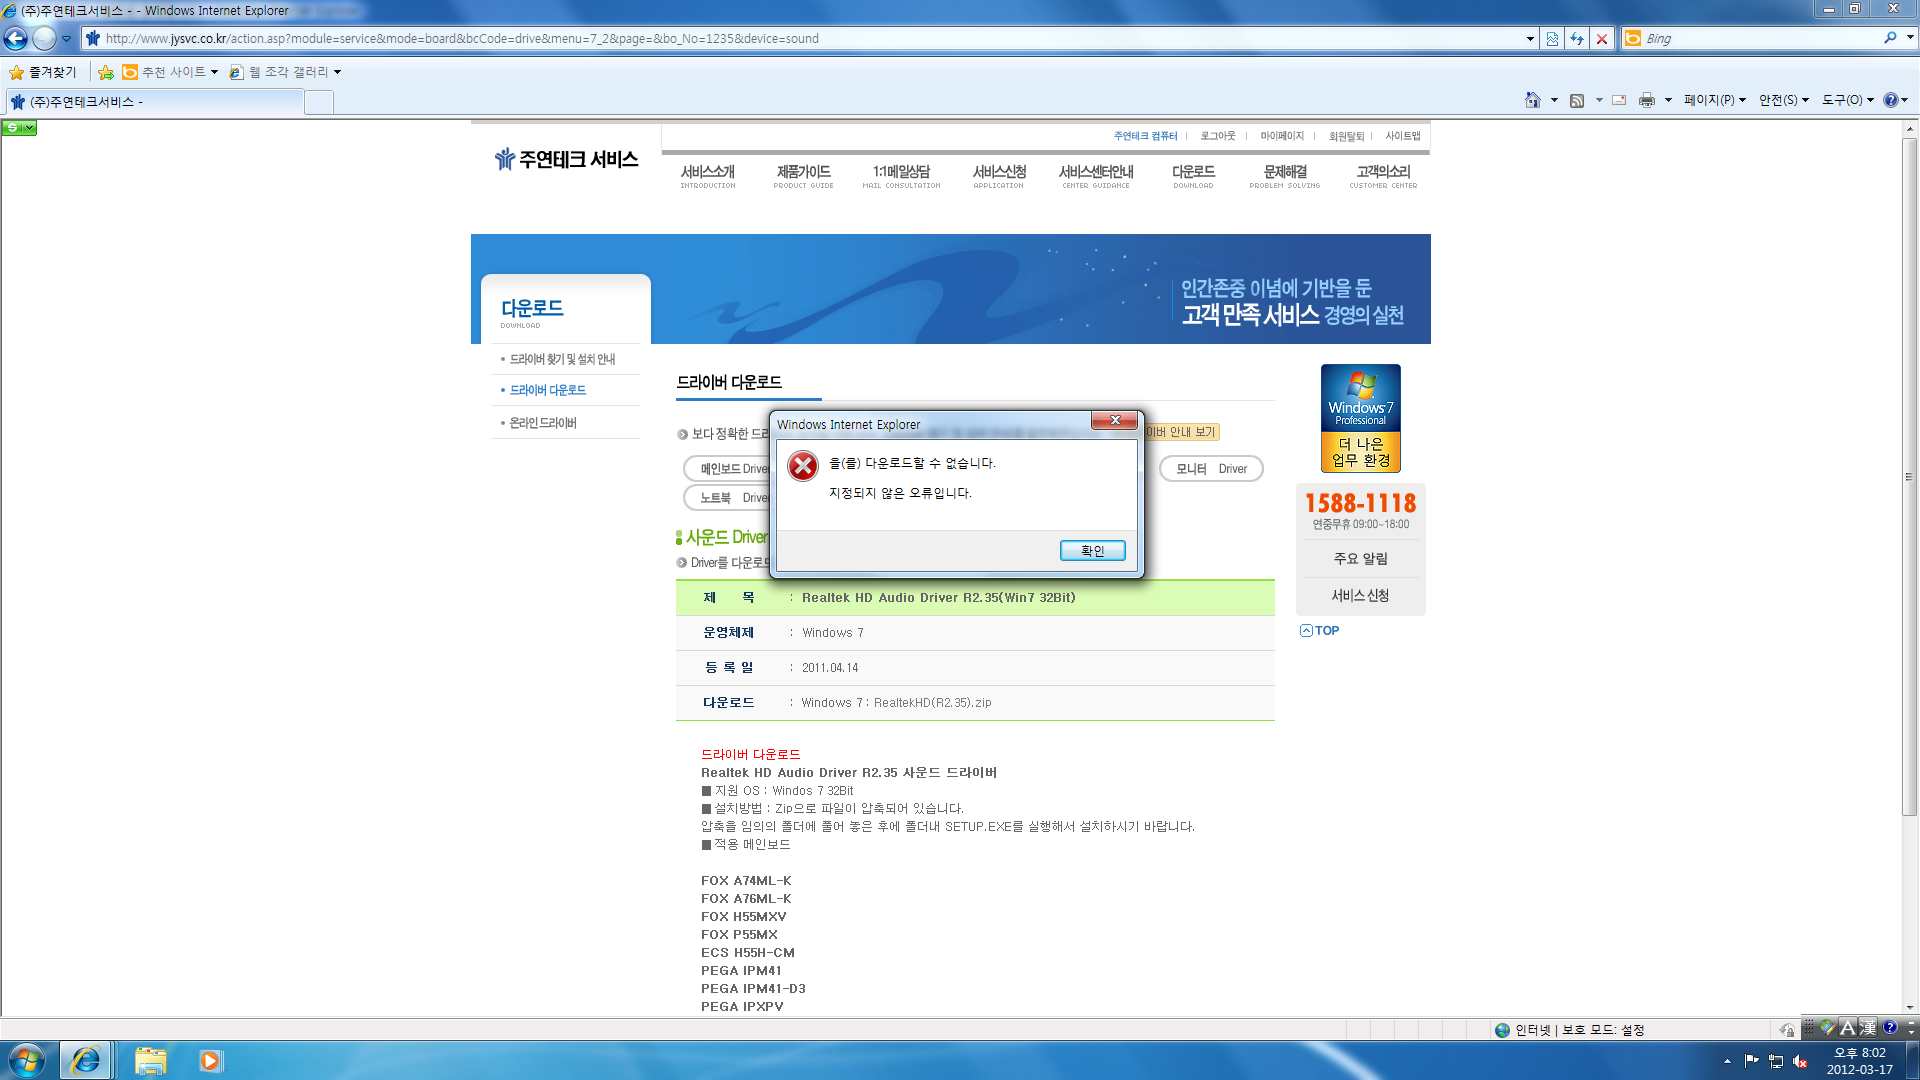Open the 즐겨찾기 favorites button
The image size is (1920, 1080).
[x=43, y=72]
